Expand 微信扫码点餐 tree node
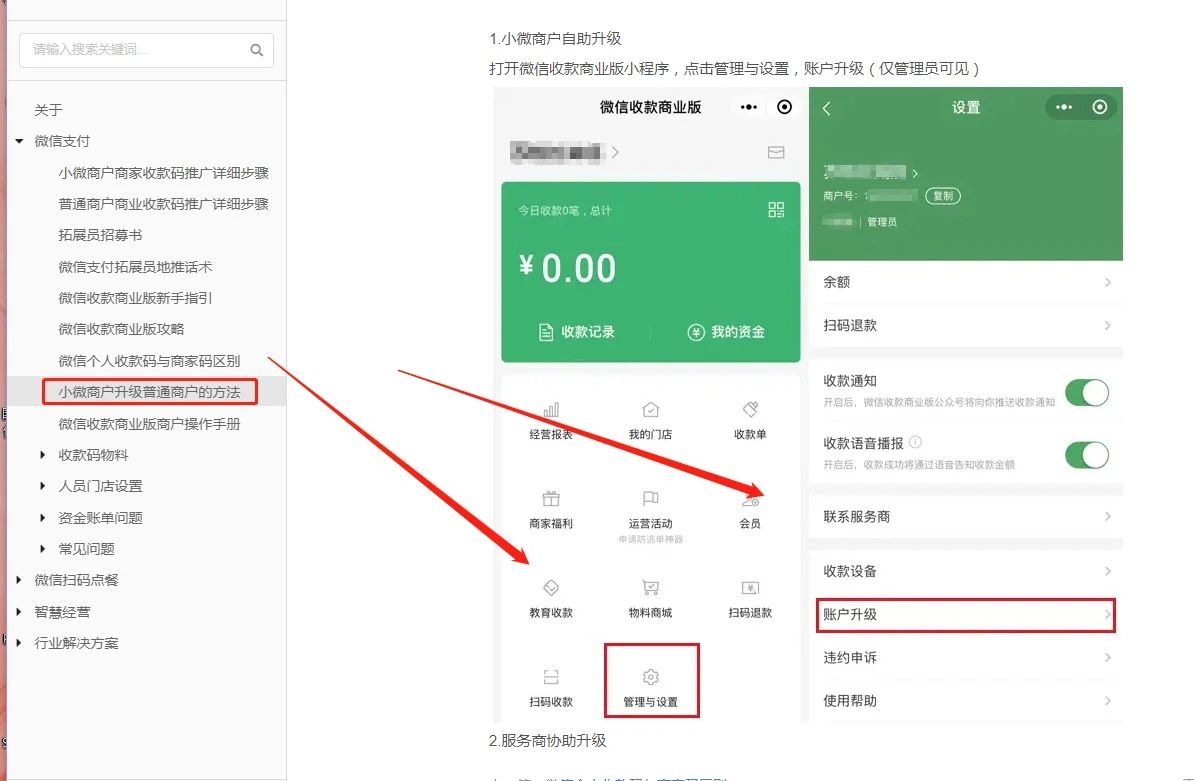This screenshot has width=1194, height=781. tap(19, 580)
